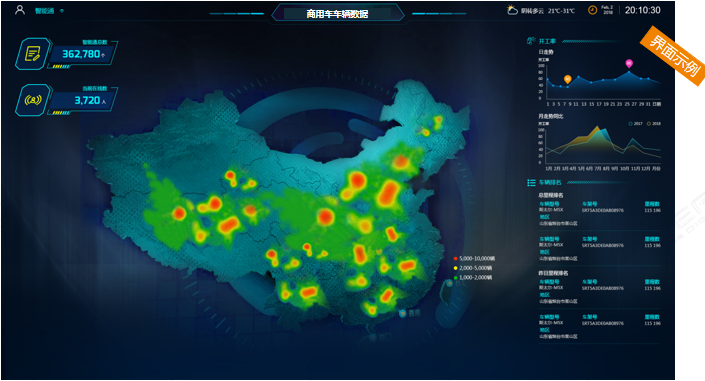
Task: Click the orange clock icon
Action: (x=593, y=10)
